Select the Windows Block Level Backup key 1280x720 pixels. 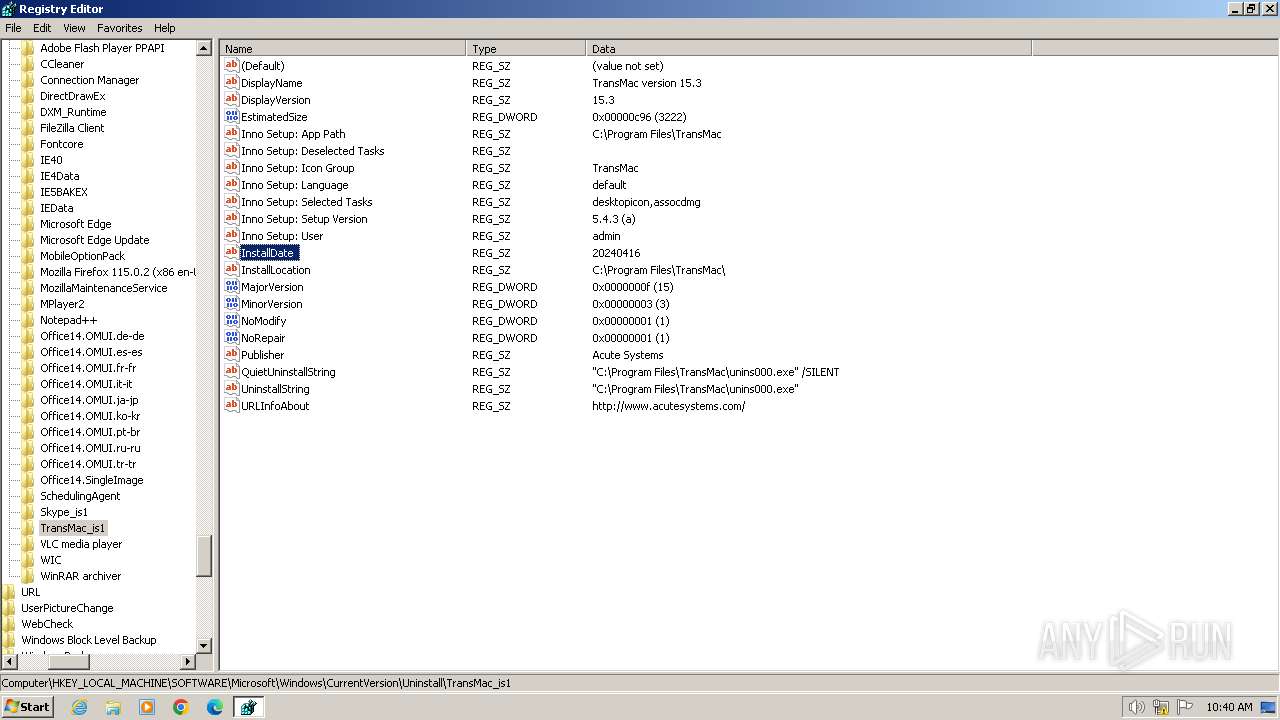point(89,640)
